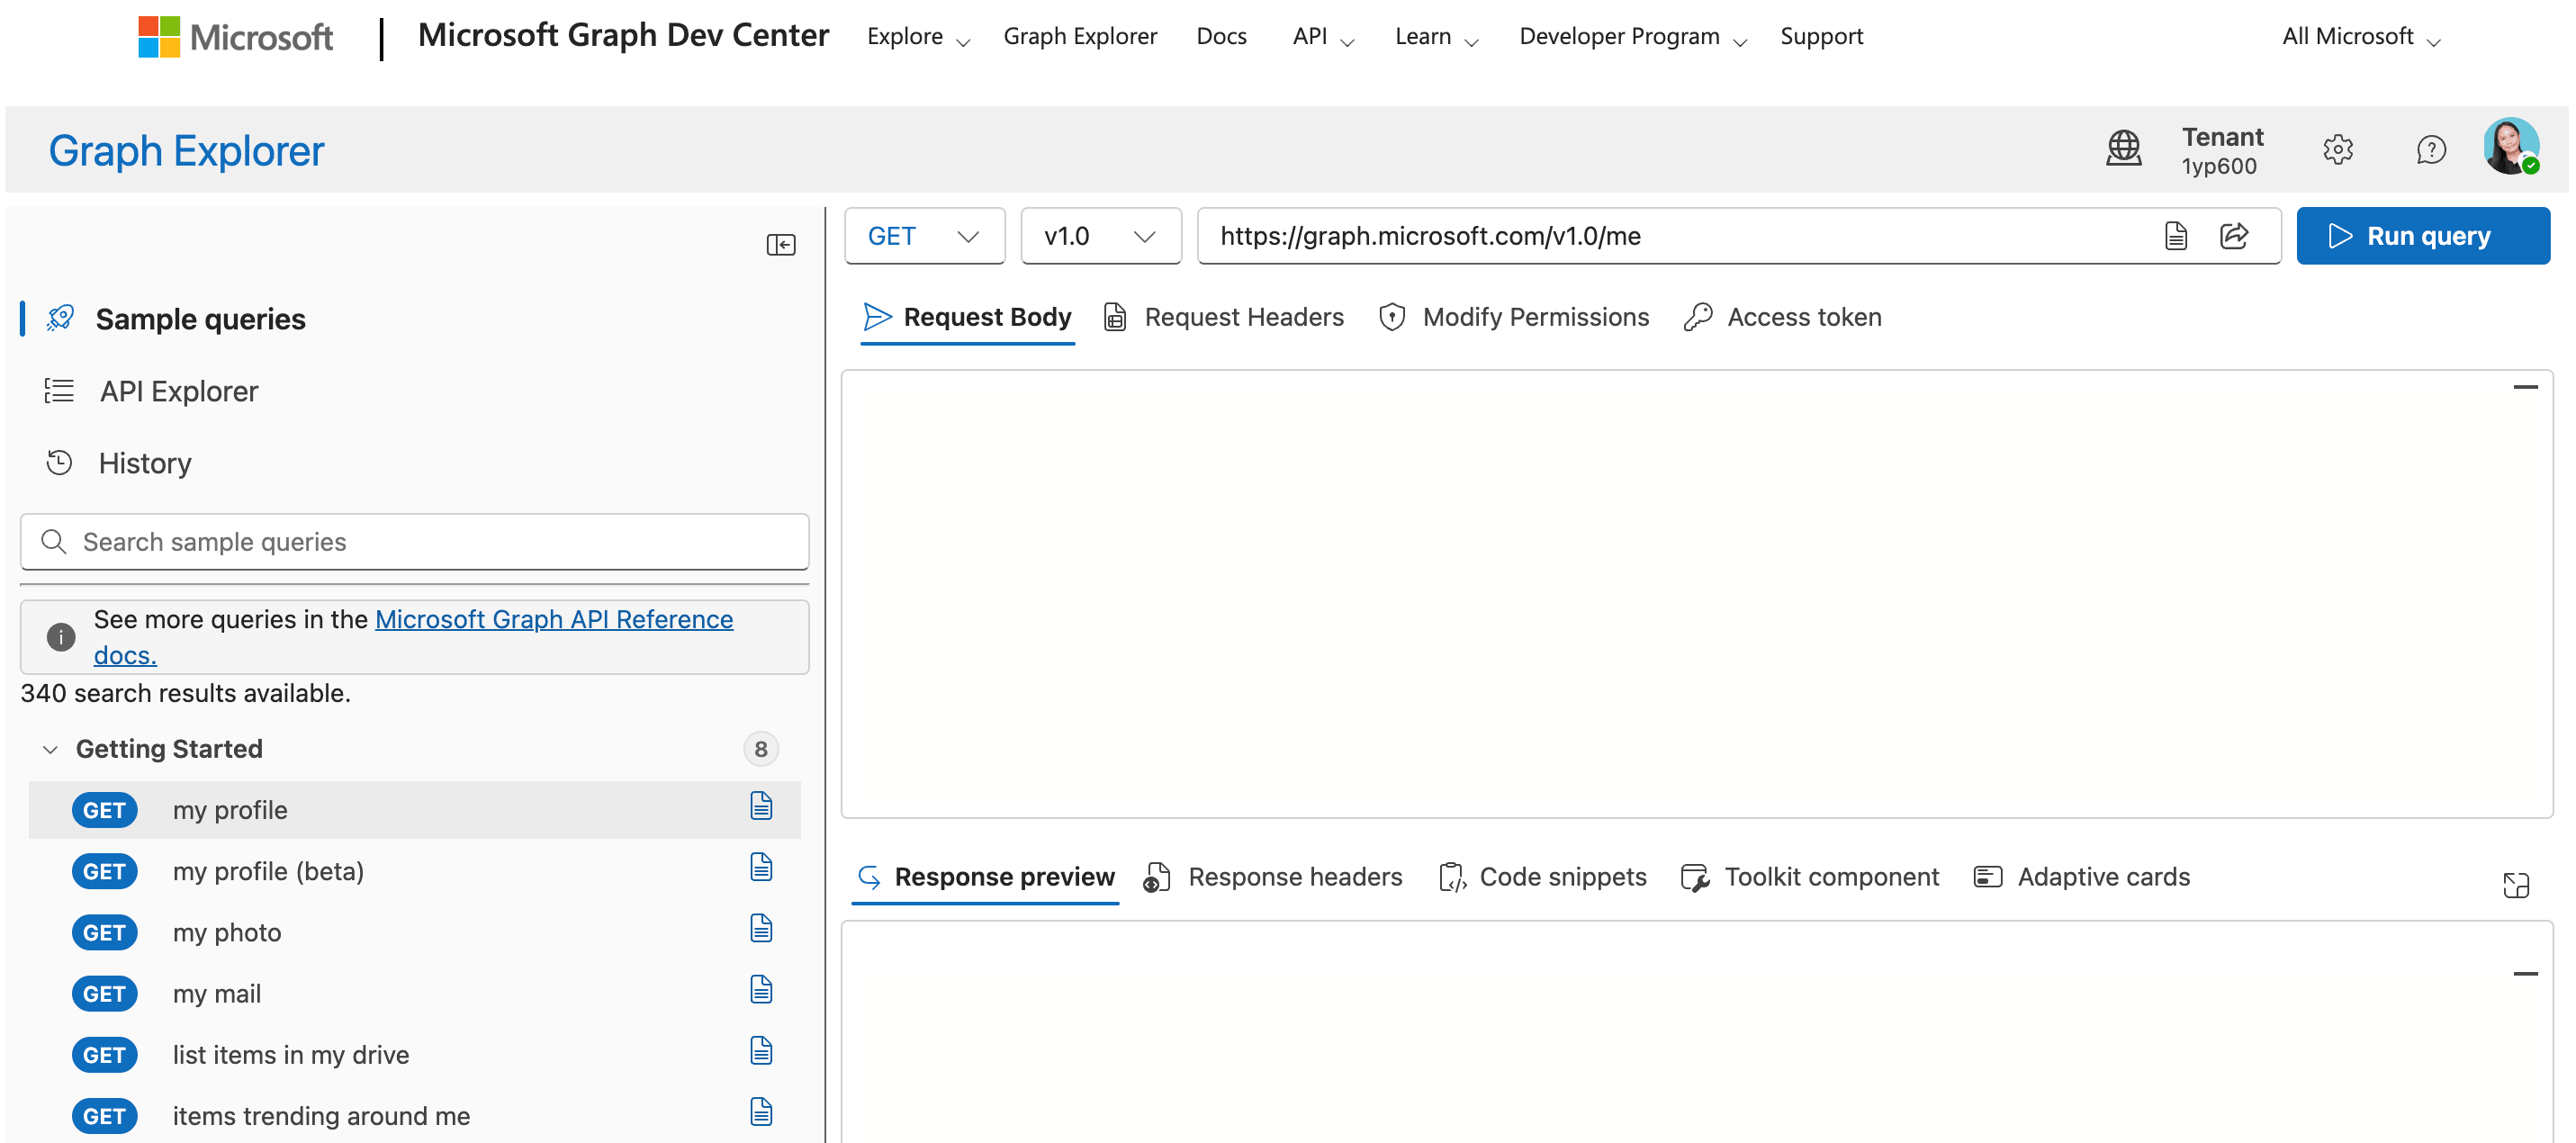The width and height of the screenshot is (2576, 1143).
Task: Click the Microsoft Graph Dev Center title link
Action: click(623, 35)
